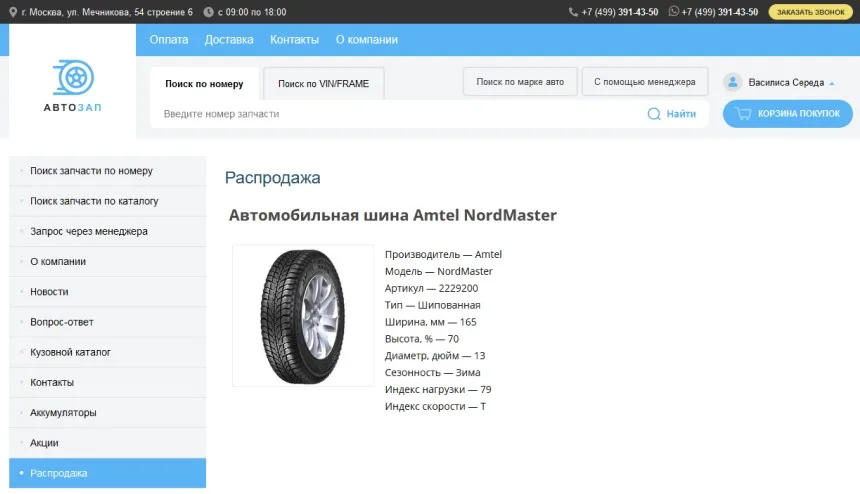Switch to the Поиск по VIN/FRAME tab

[x=324, y=83]
